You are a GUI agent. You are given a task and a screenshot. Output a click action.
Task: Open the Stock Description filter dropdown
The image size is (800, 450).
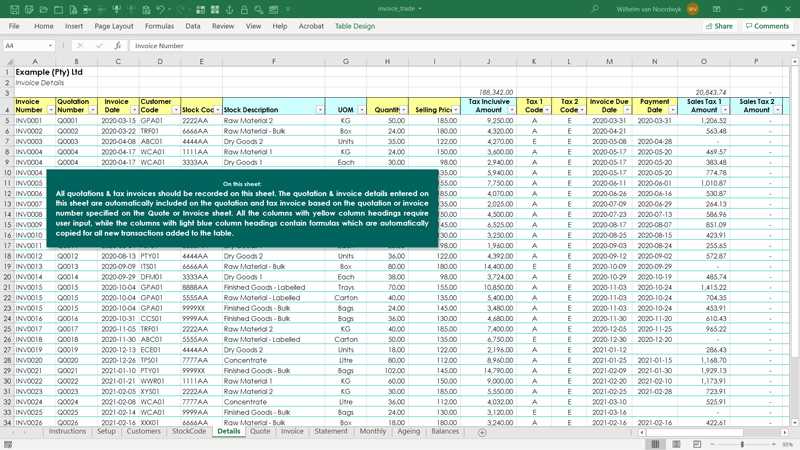320,110
